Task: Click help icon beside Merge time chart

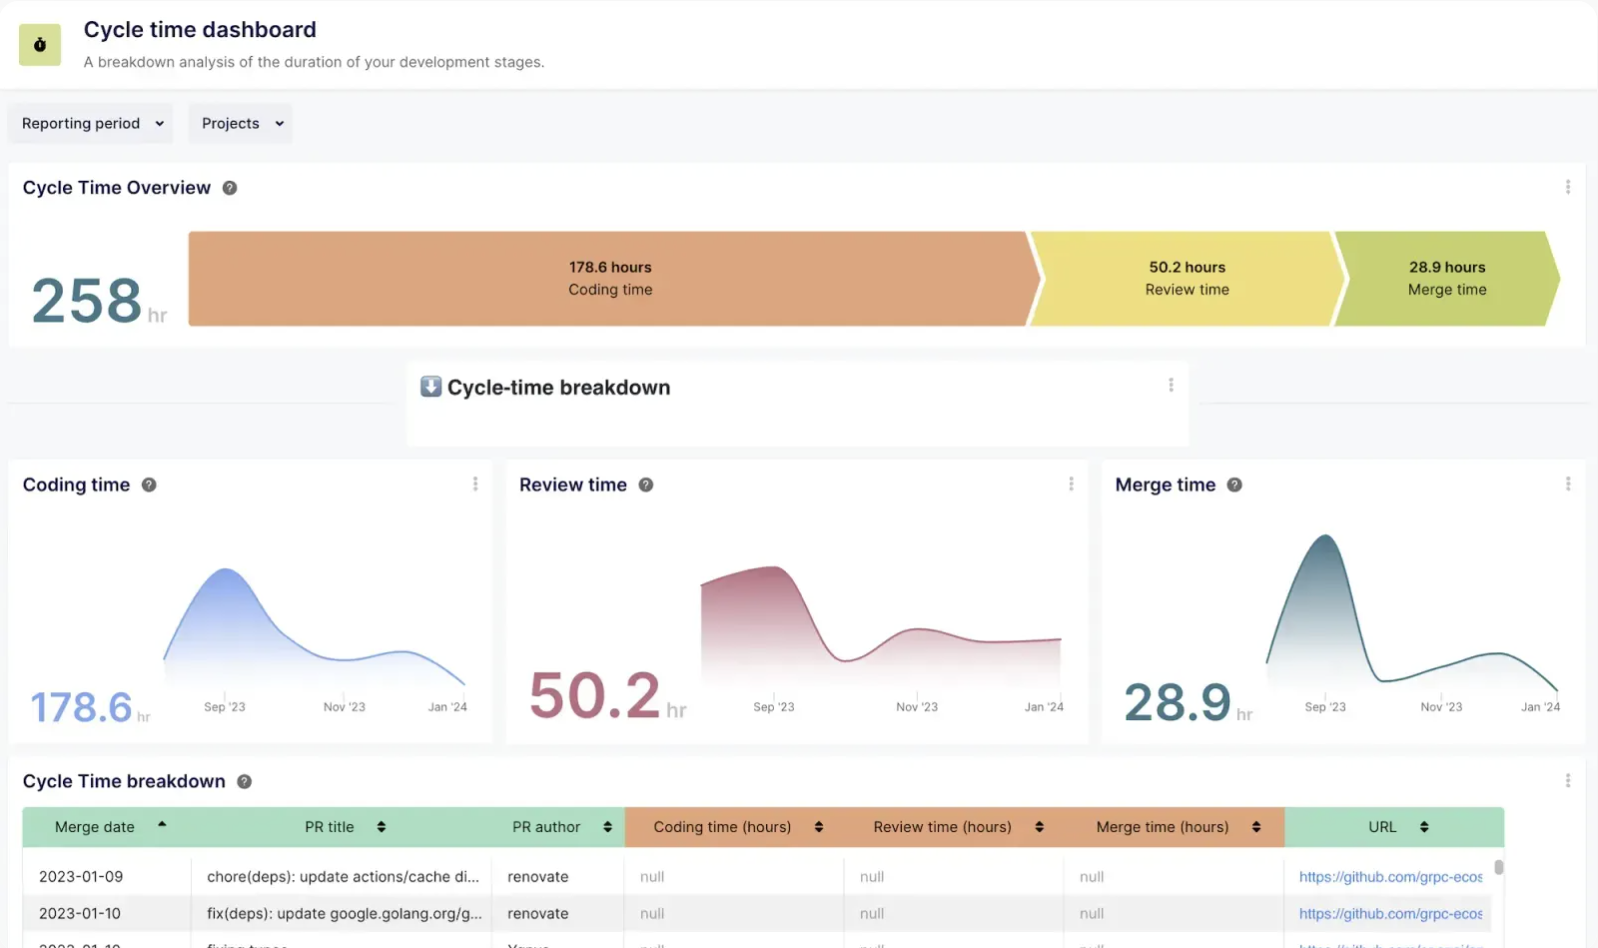Action: coord(1235,485)
